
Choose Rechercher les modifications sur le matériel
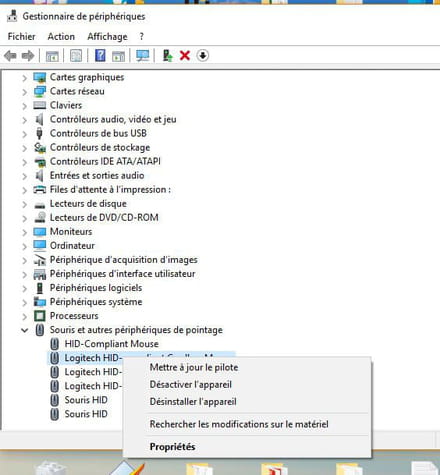239,424
